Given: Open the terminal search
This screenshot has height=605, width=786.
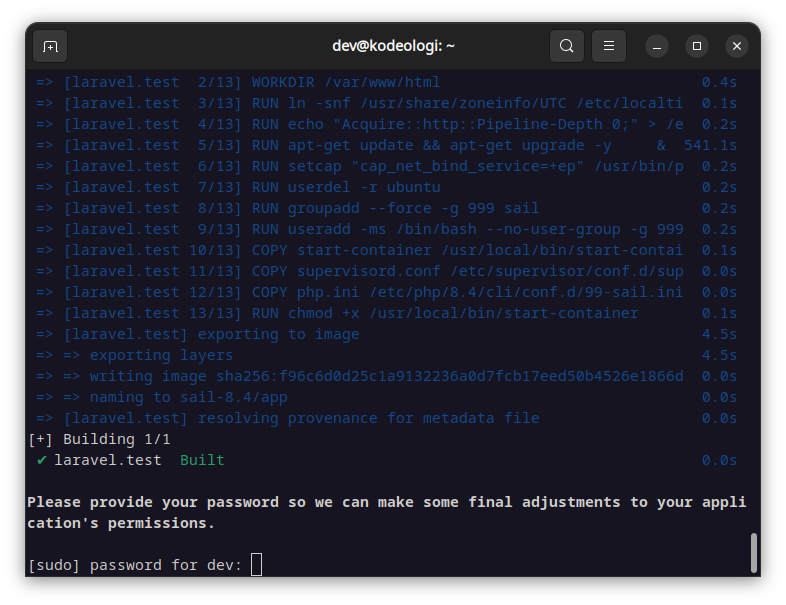Looking at the screenshot, I should 566,46.
